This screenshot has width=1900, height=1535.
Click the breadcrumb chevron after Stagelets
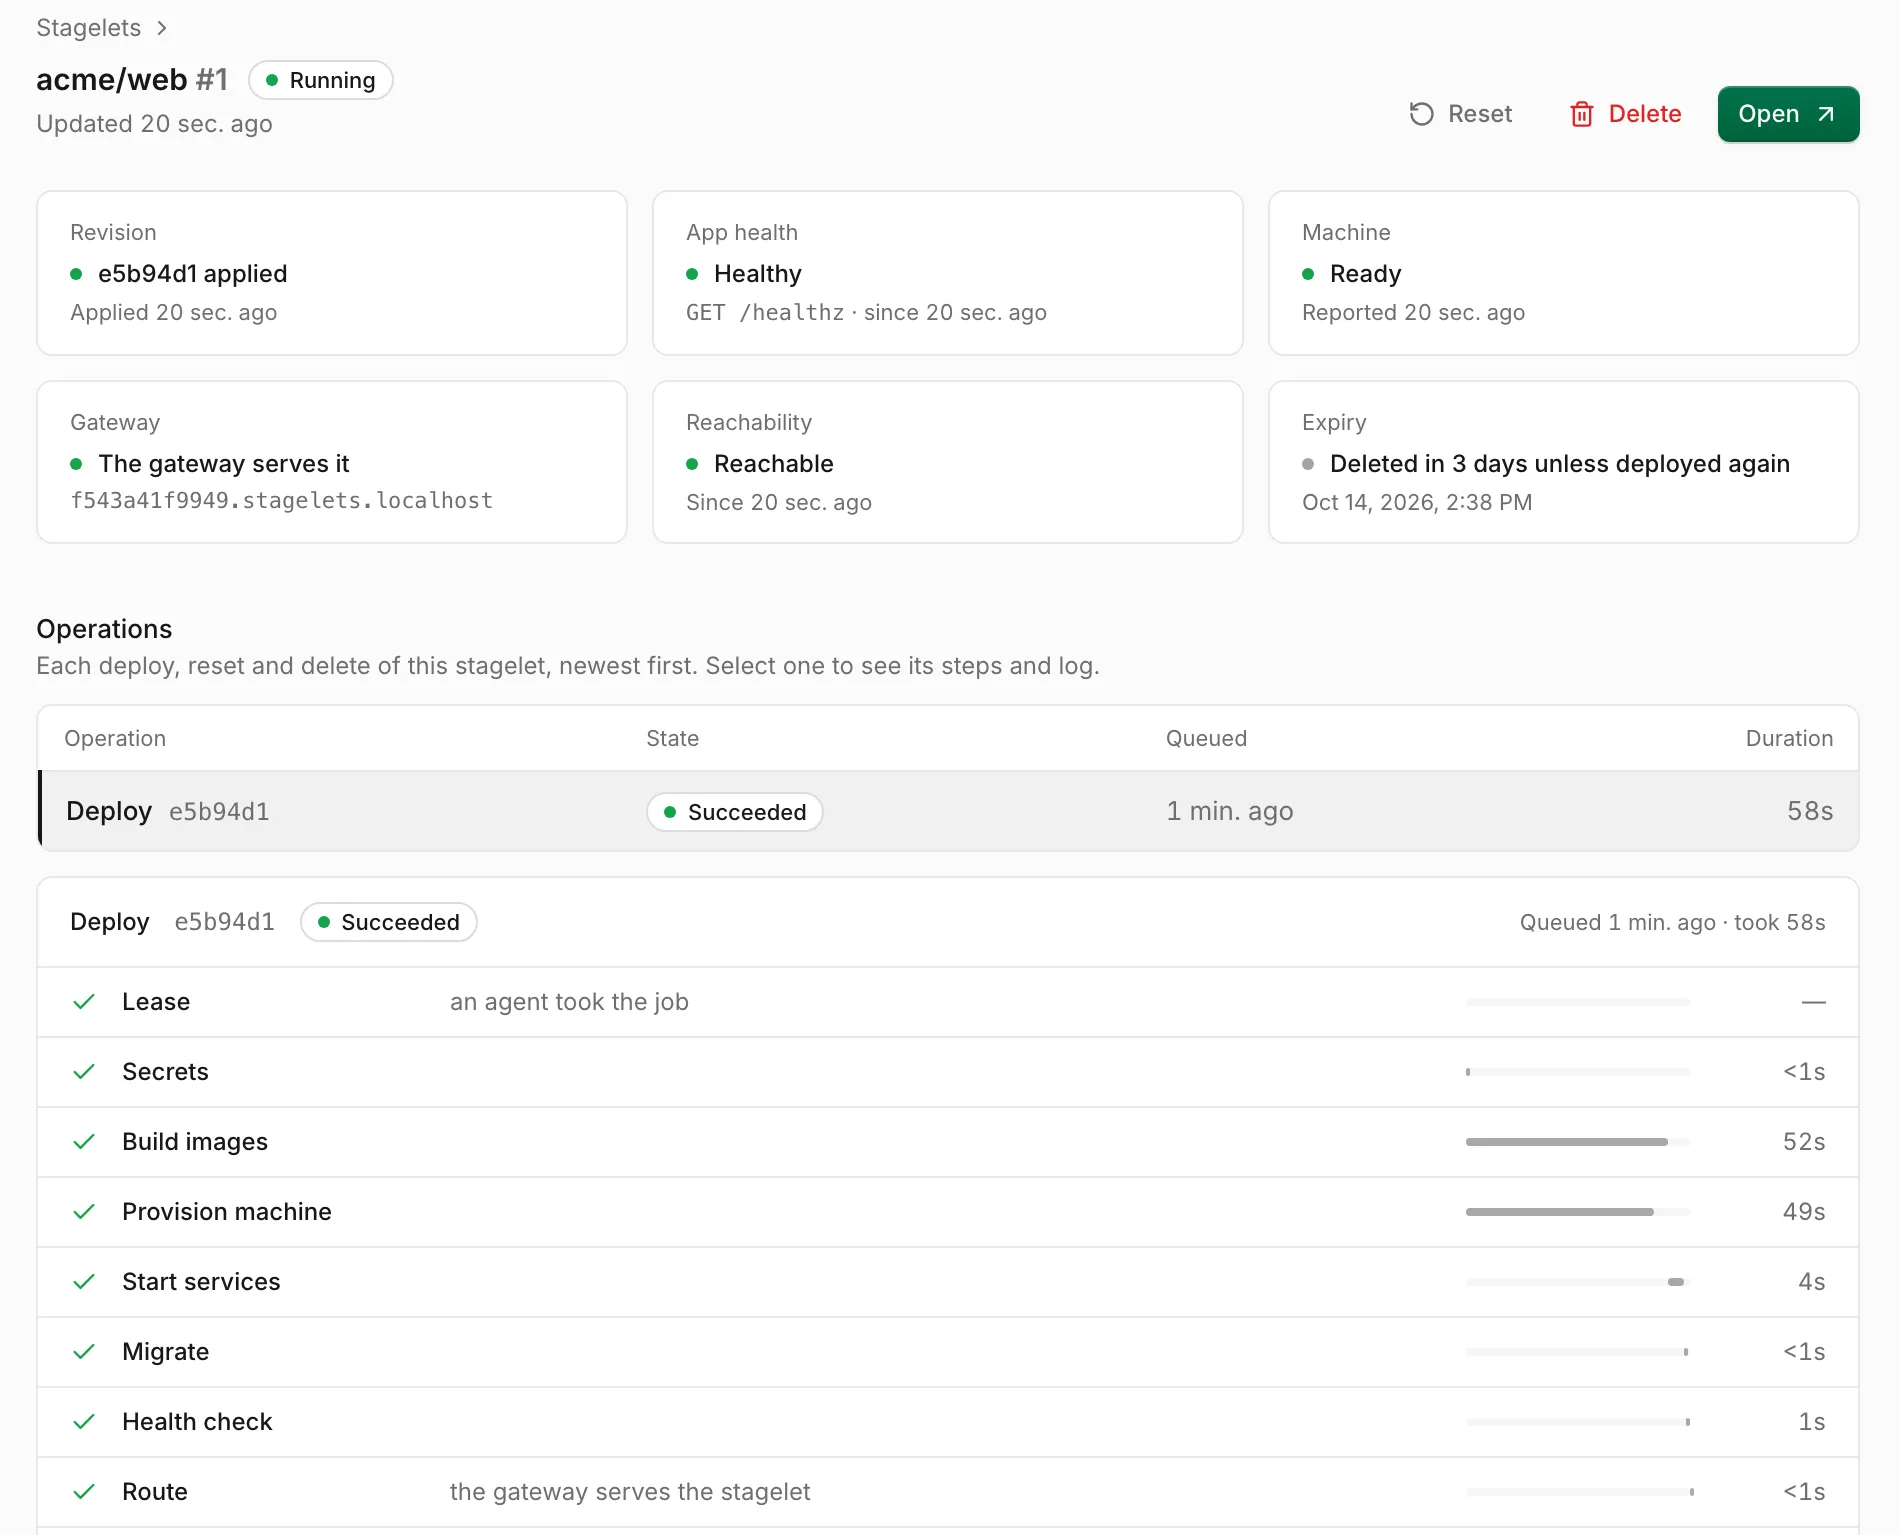(162, 28)
